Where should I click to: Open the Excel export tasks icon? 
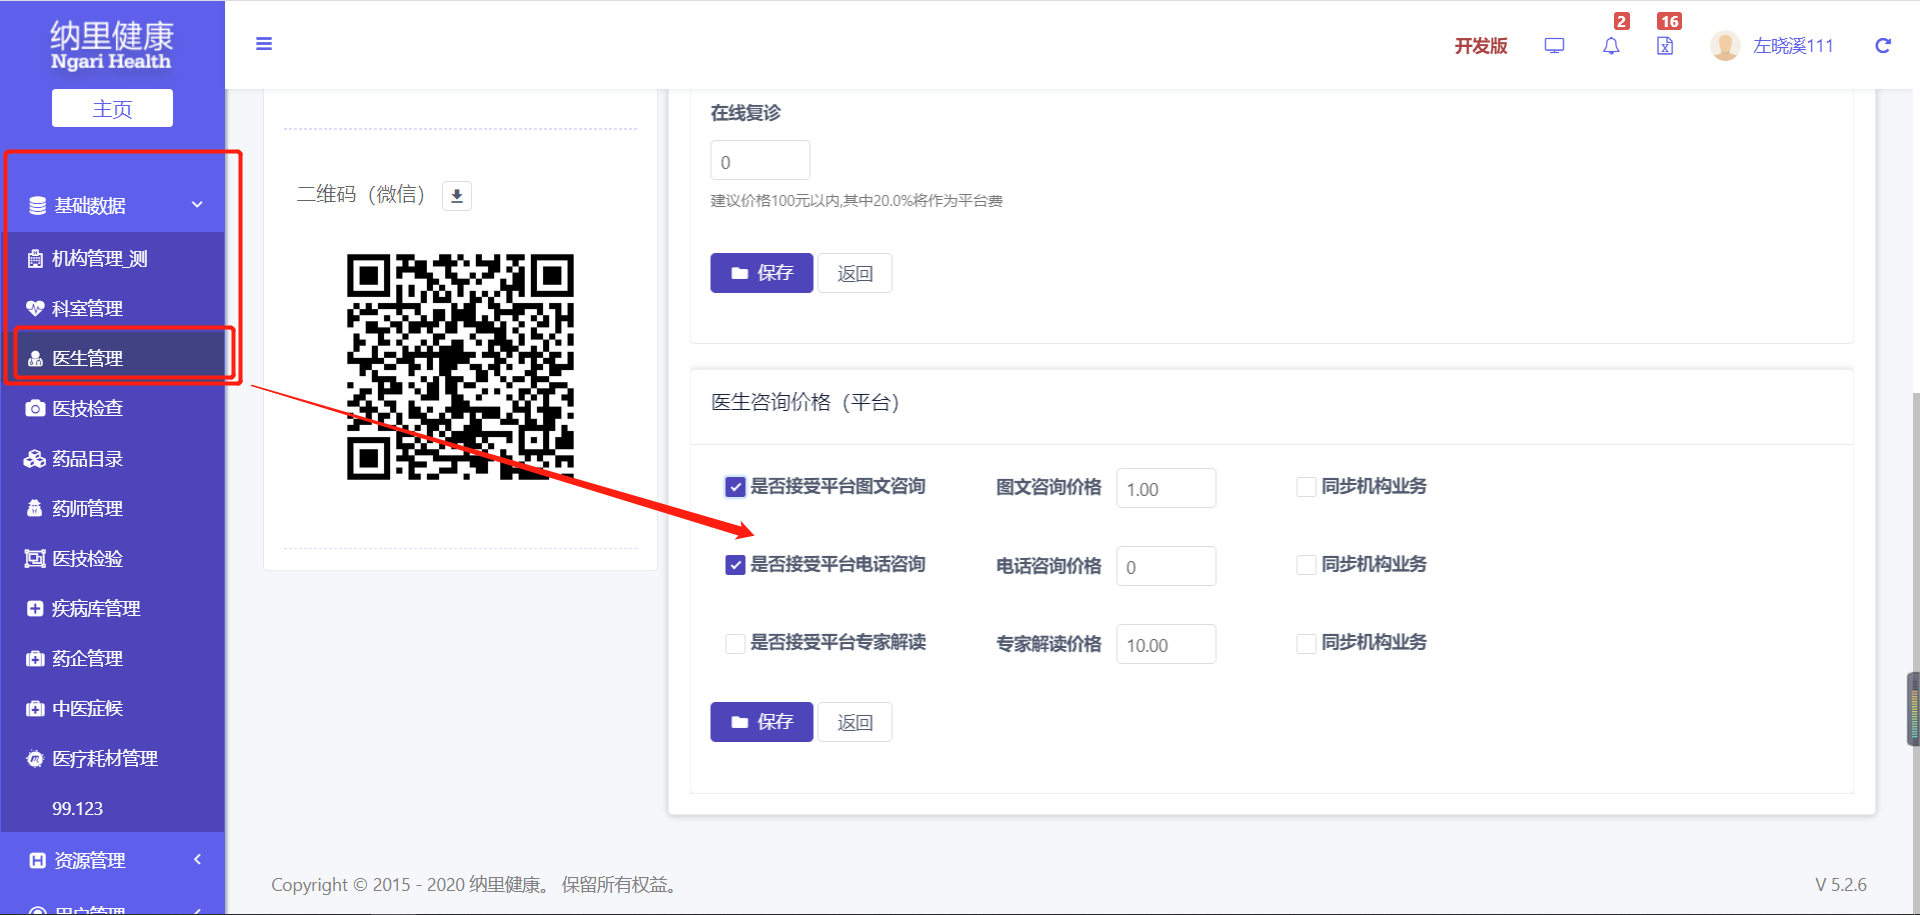[x=1665, y=46]
